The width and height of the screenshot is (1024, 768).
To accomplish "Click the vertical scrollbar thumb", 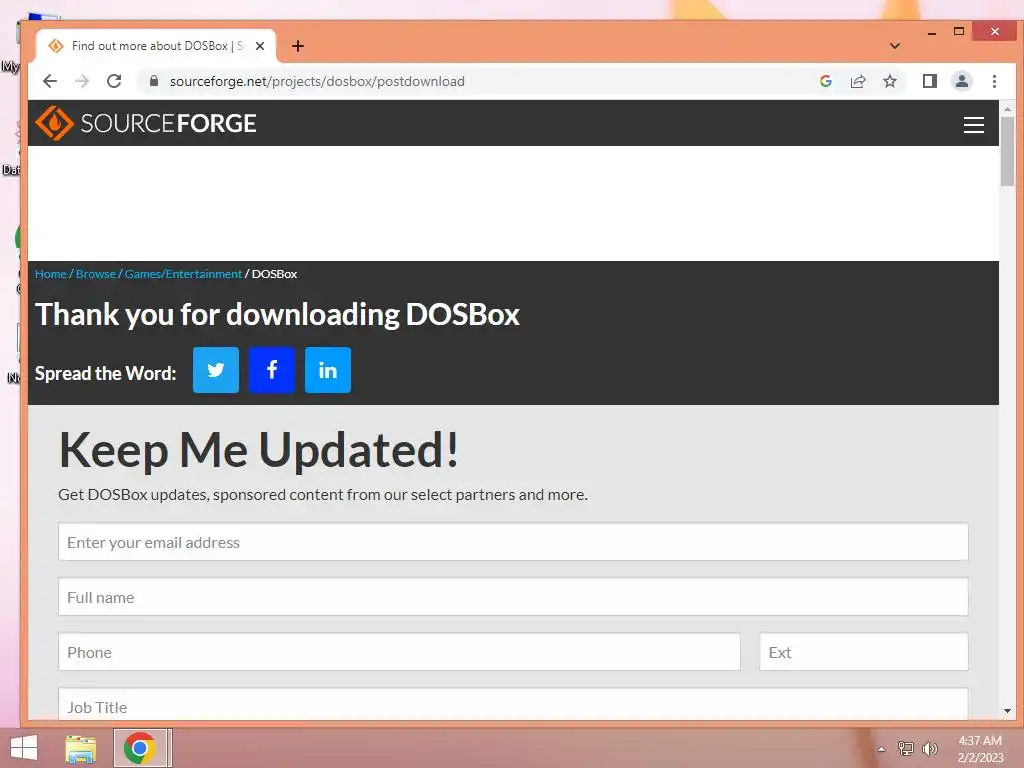I will (1007, 152).
